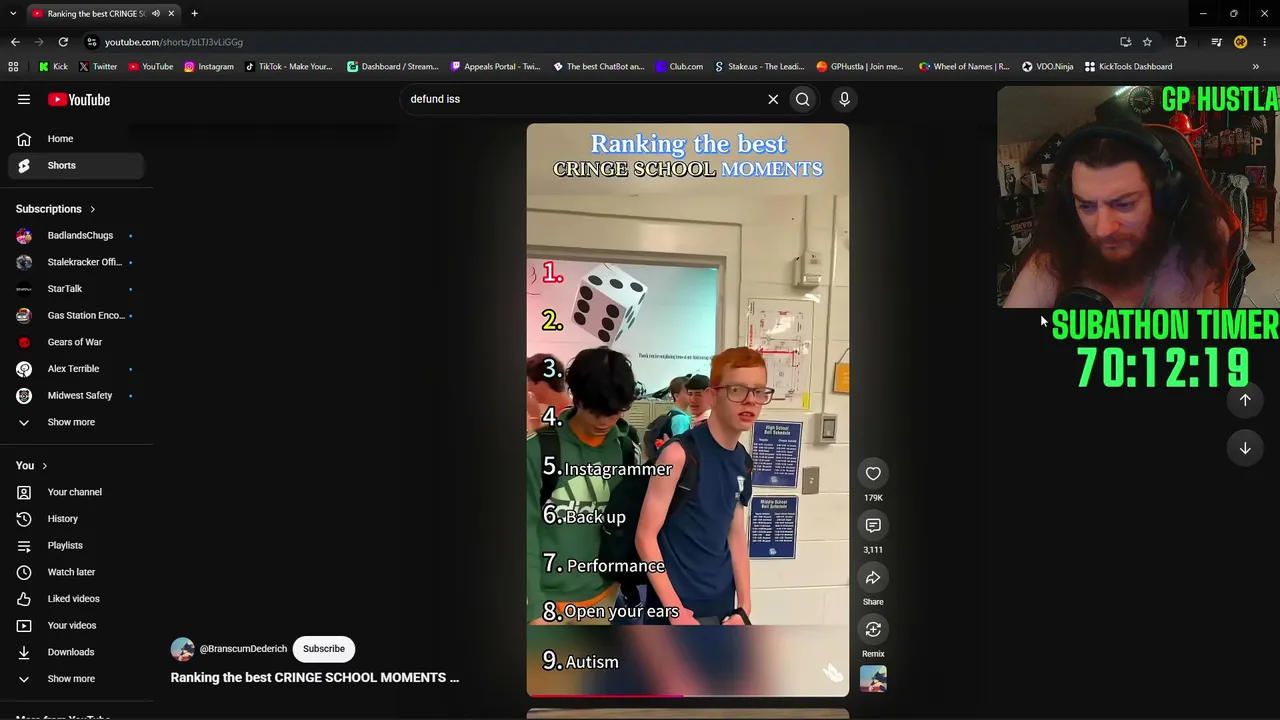Open the comments on this short
Image resolution: width=1280 pixels, height=720 pixels.
pos(873,525)
